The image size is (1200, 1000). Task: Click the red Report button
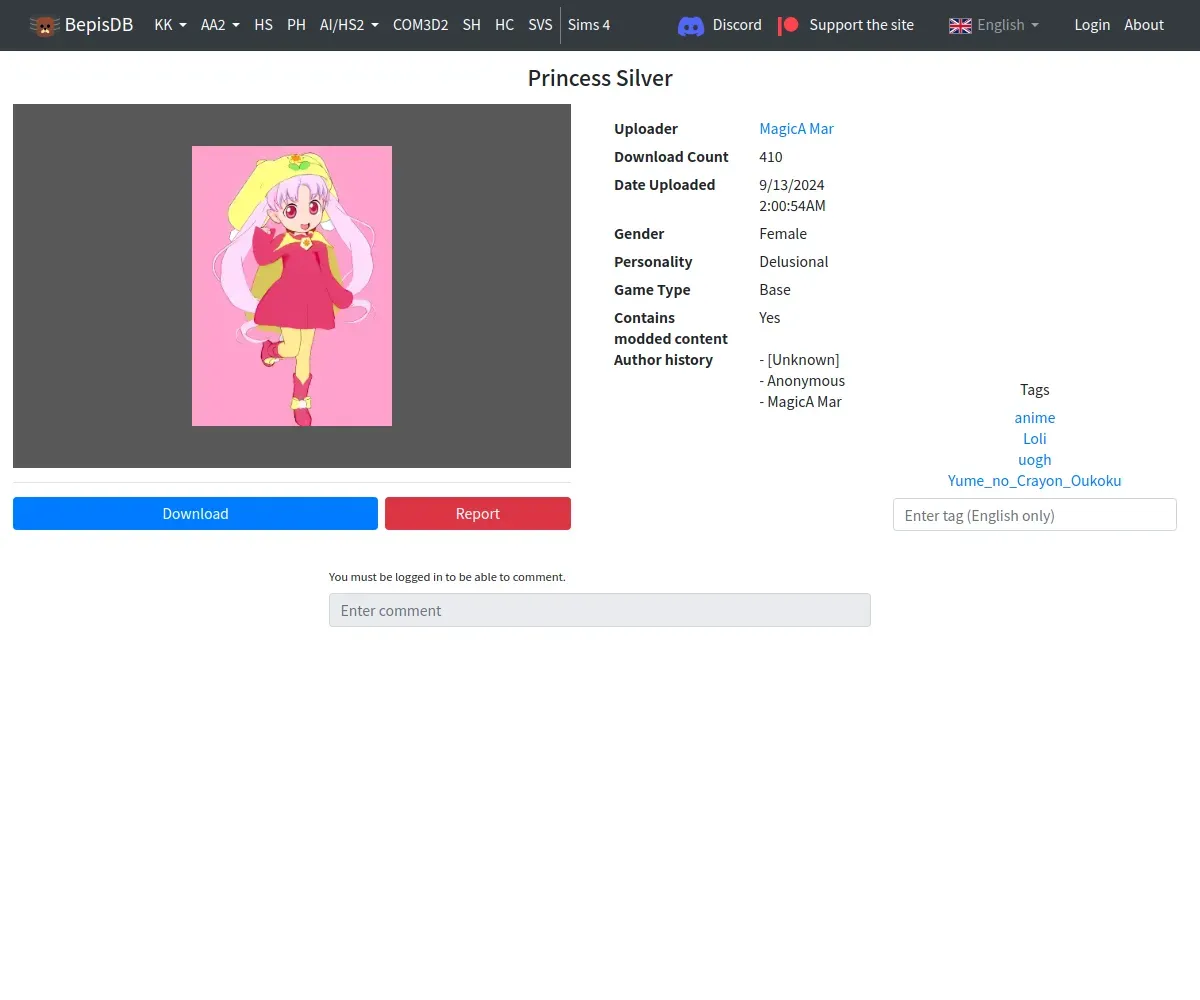478,513
